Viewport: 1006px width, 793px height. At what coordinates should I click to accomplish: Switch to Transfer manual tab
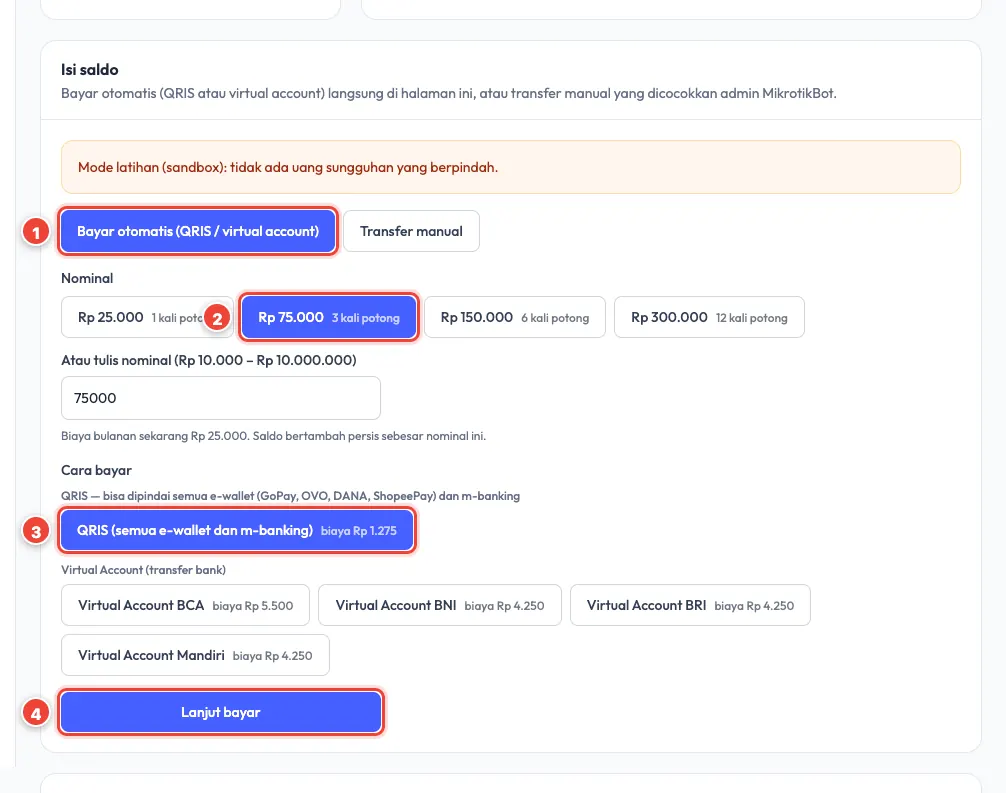pyautogui.click(x=411, y=231)
